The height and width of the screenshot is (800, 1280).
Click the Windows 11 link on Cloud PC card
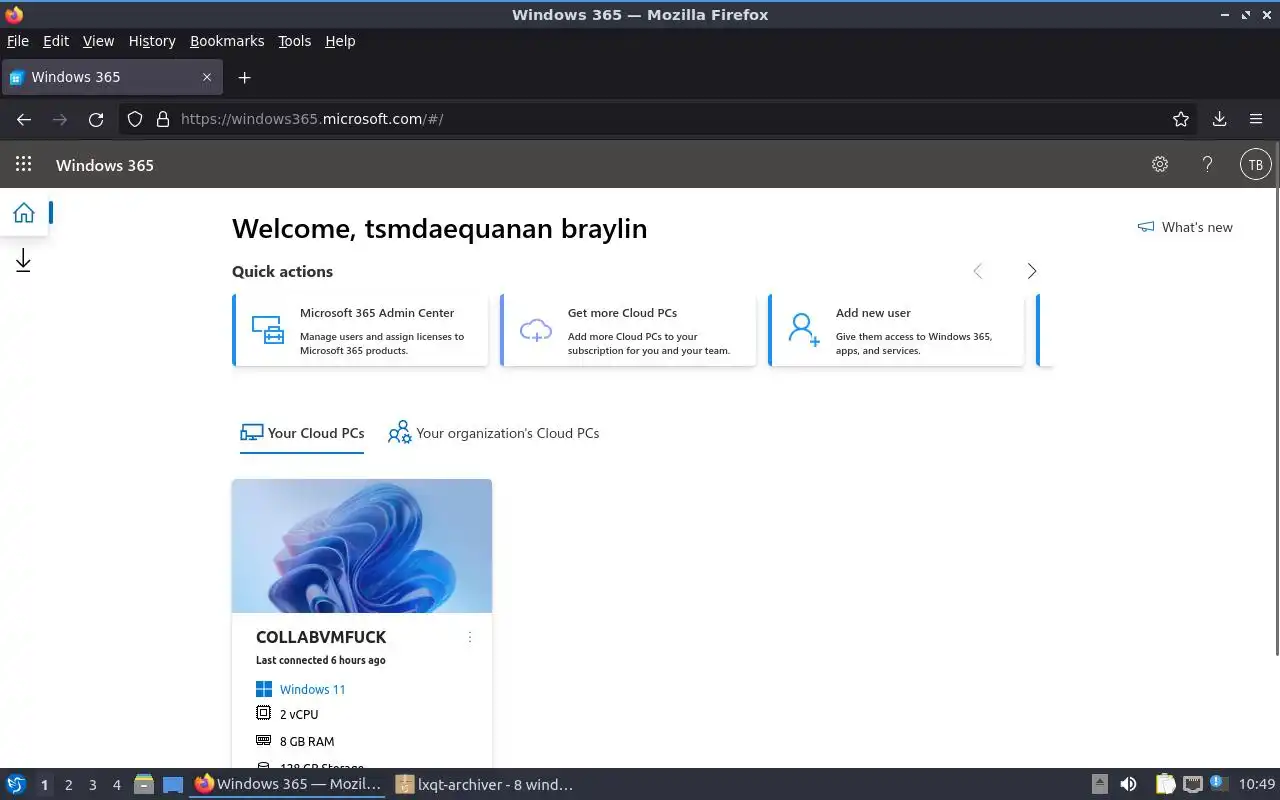pyautogui.click(x=312, y=689)
